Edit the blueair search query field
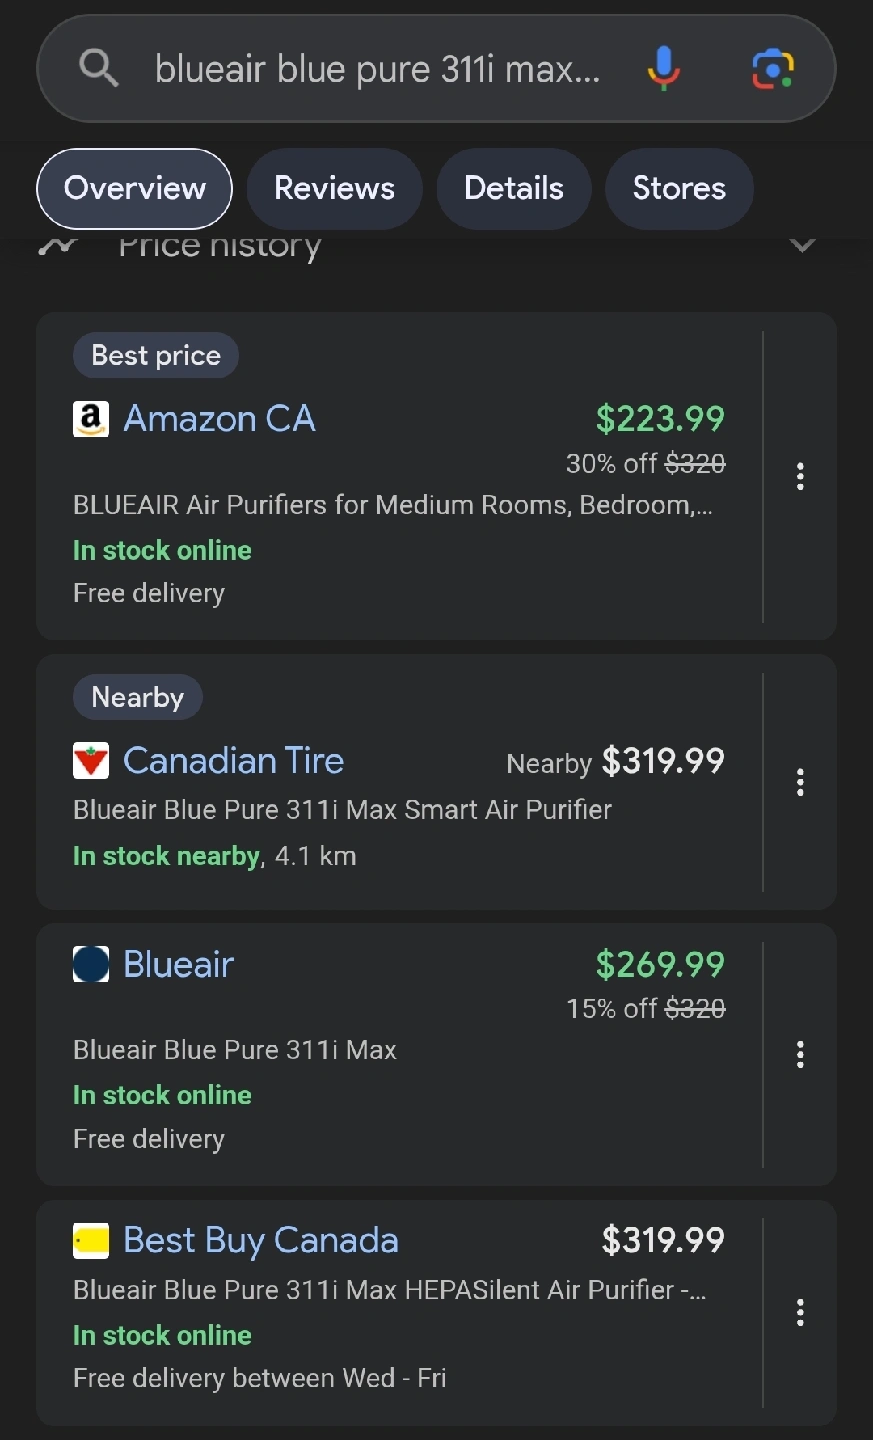873x1440 pixels. [x=377, y=69]
